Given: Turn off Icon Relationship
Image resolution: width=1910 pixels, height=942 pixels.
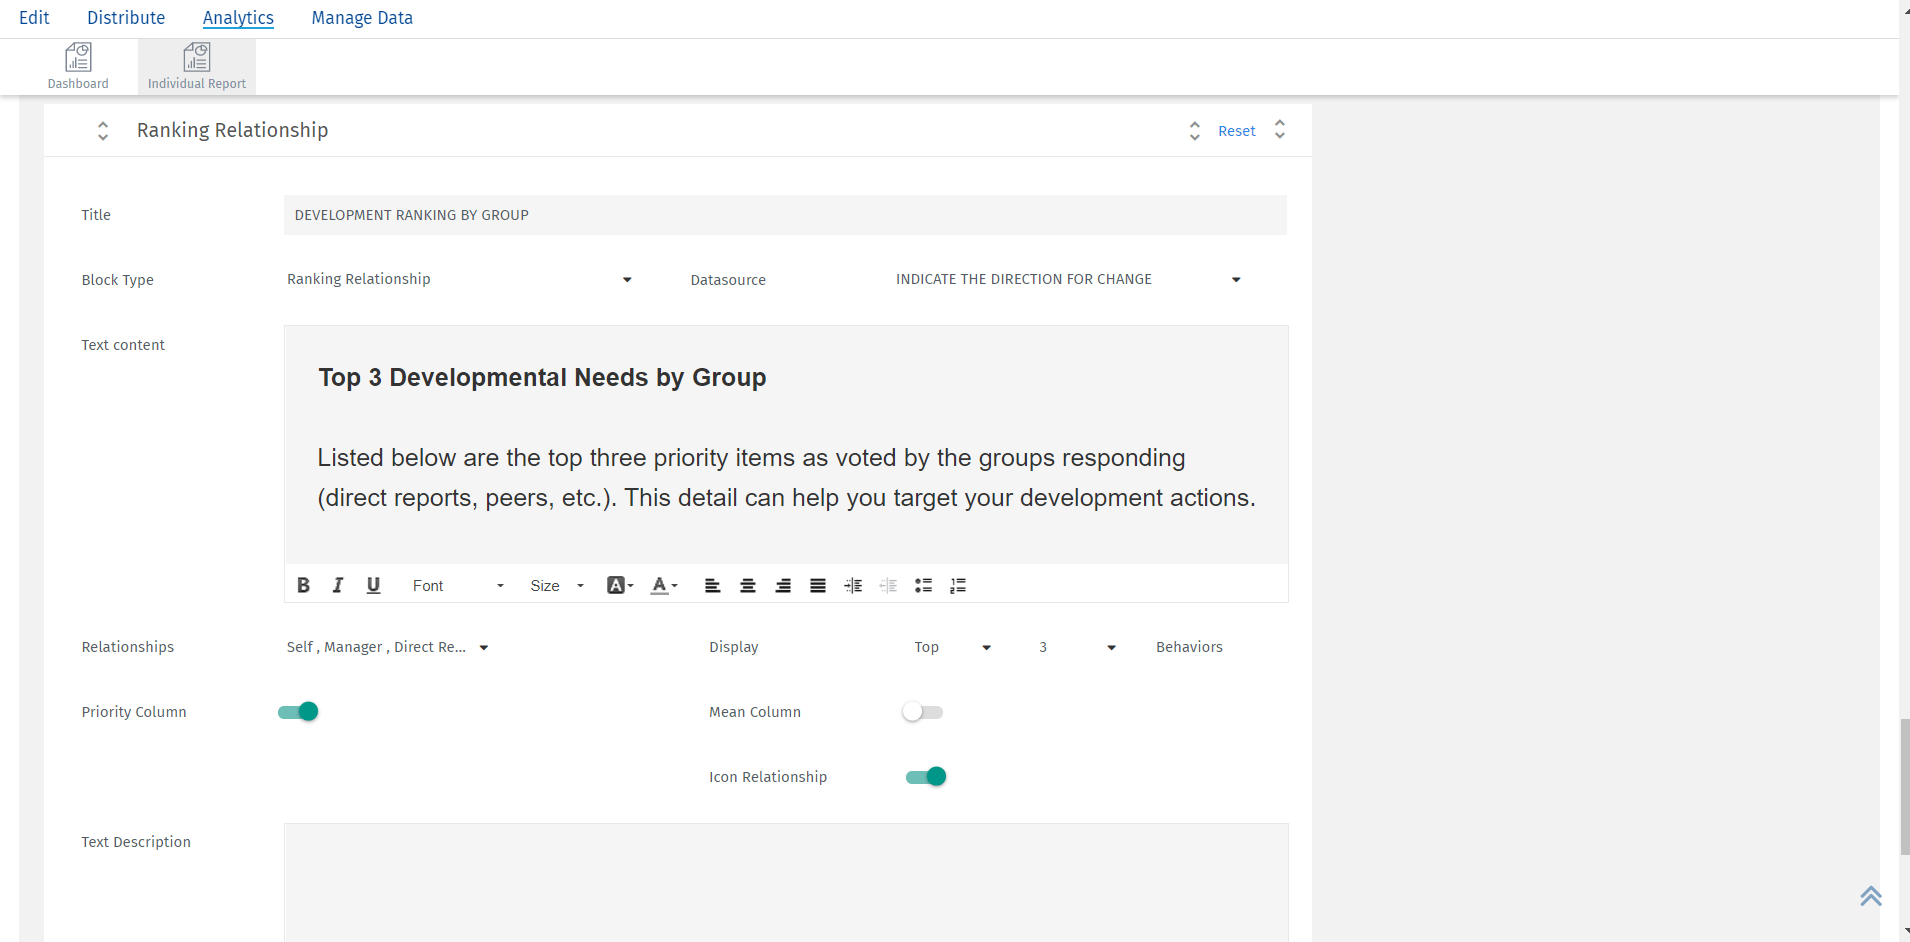Looking at the screenshot, I should click(924, 776).
